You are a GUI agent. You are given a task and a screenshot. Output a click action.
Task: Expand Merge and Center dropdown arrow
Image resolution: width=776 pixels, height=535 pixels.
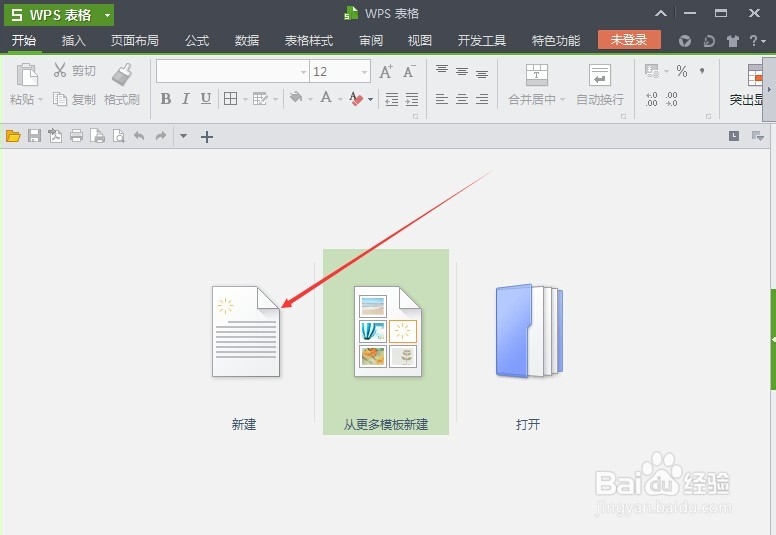(x=562, y=99)
